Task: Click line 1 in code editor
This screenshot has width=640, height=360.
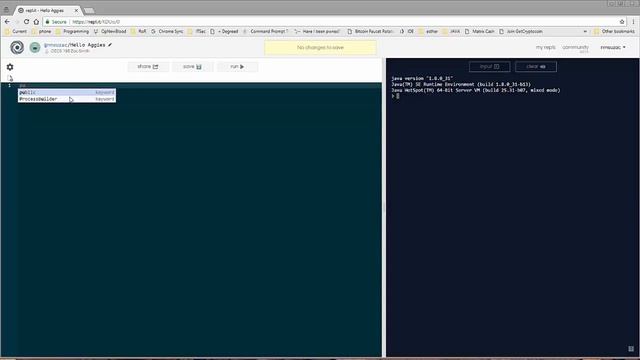Action: tap(199, 86)
